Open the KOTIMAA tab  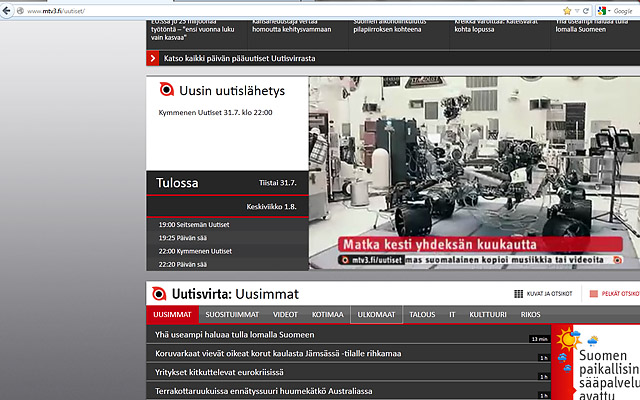pos(327,315)
